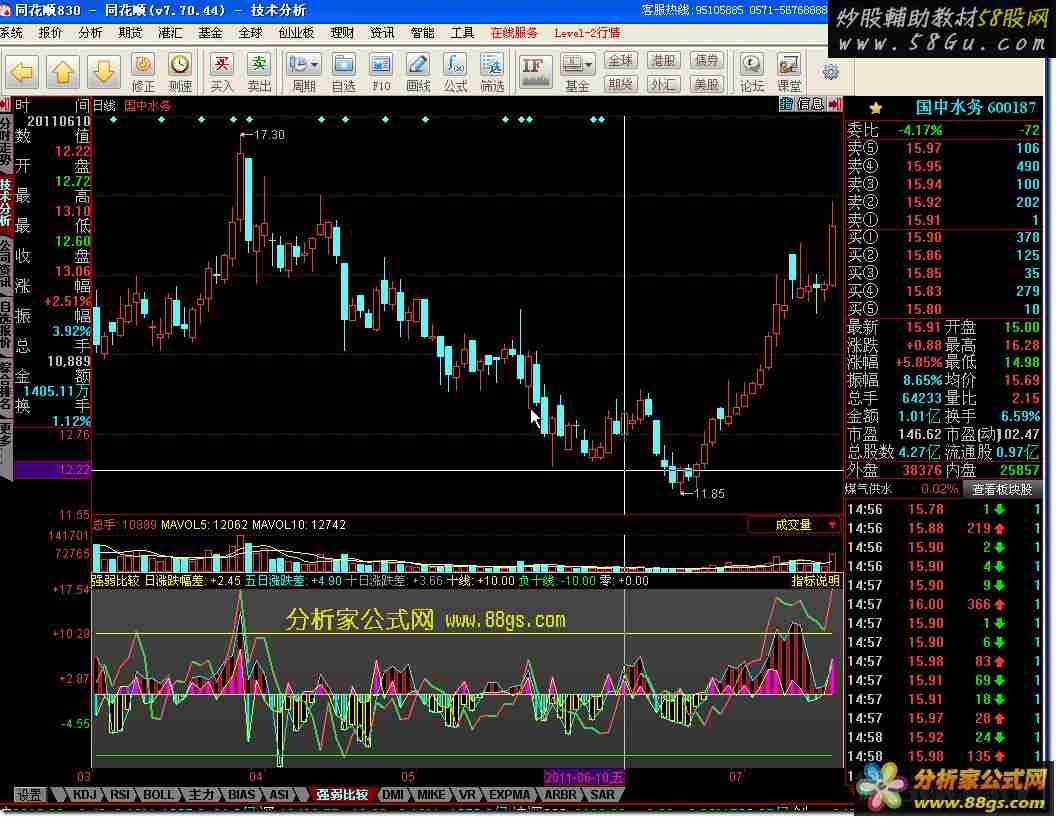Click the IF index futures icon
Viewport: 1056px width, 818px height.
click(535, 71)
